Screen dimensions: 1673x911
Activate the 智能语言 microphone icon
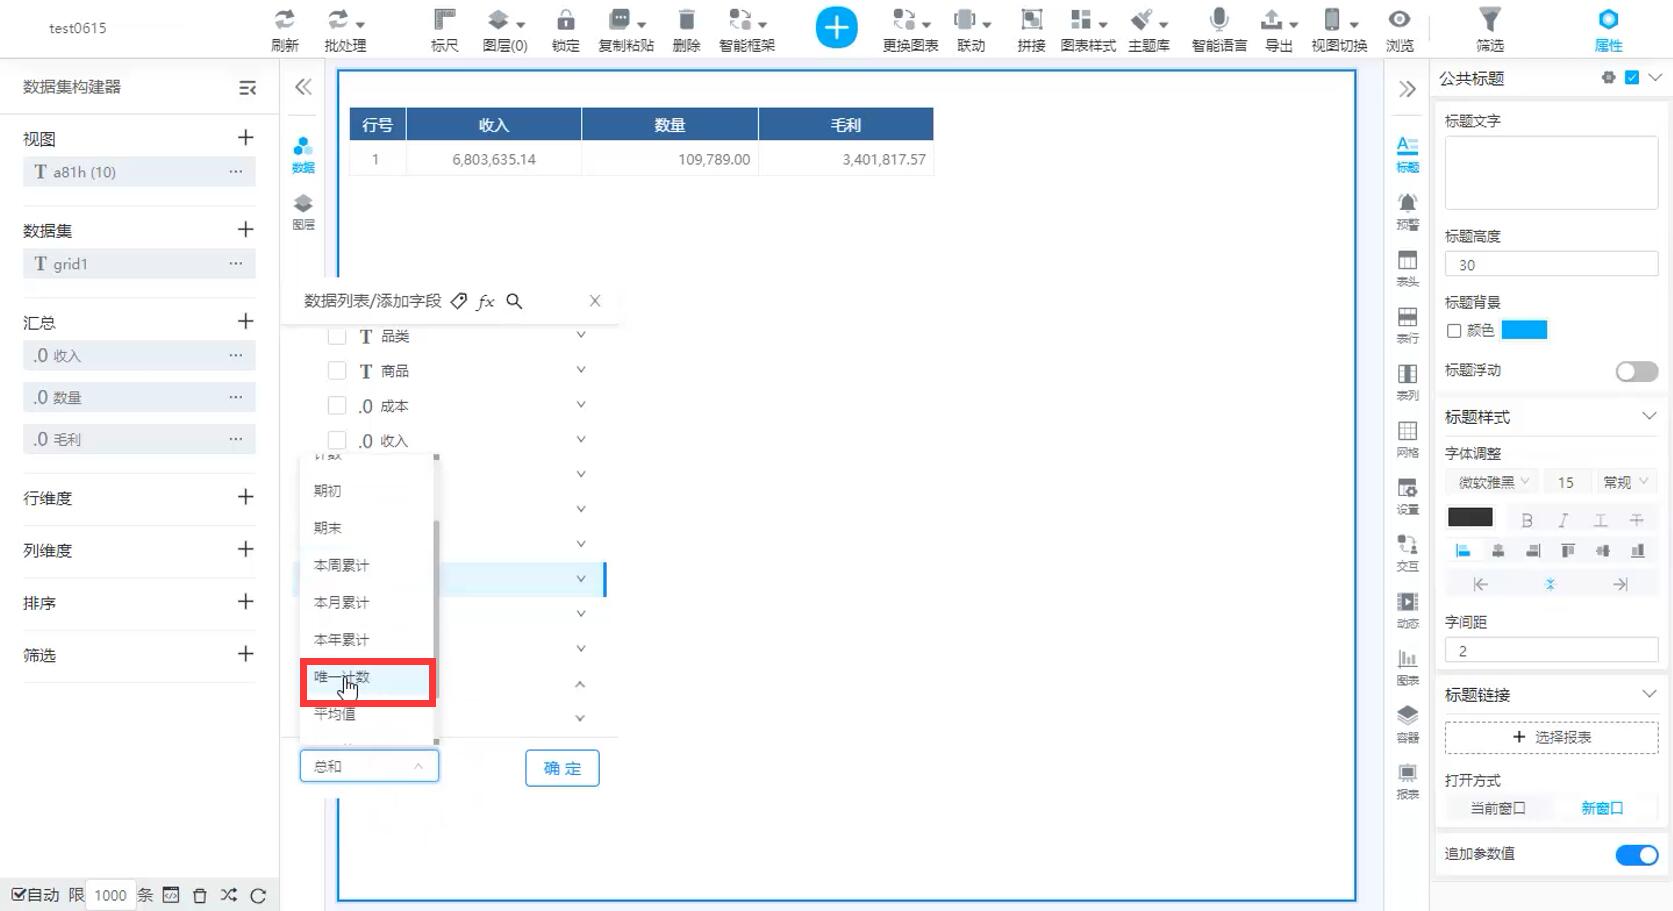1218,20
